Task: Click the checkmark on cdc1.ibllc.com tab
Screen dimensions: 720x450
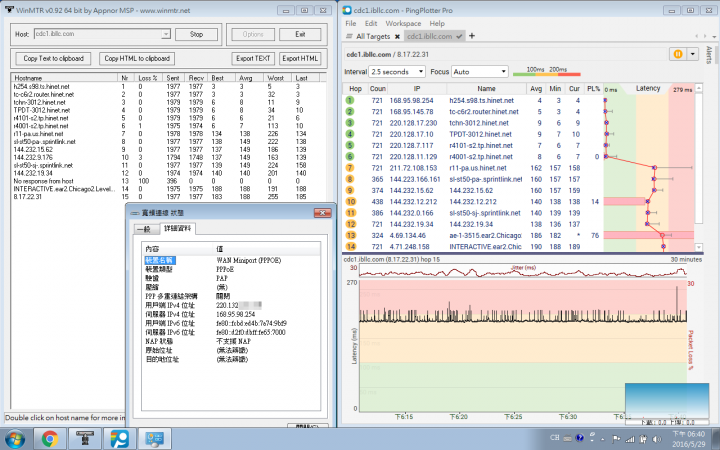Action: (459, 36)
